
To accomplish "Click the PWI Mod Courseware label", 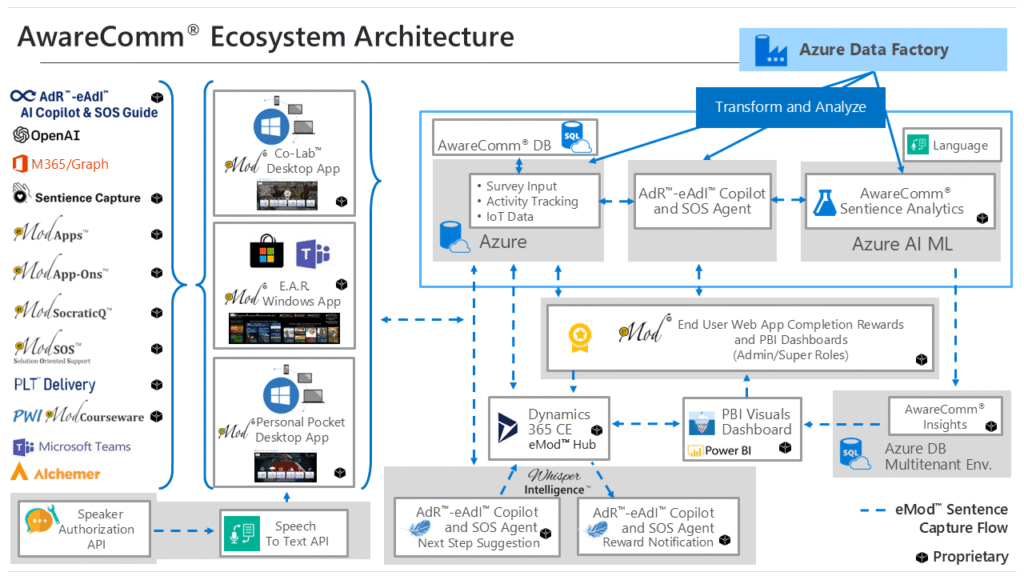I will point(78,415).
